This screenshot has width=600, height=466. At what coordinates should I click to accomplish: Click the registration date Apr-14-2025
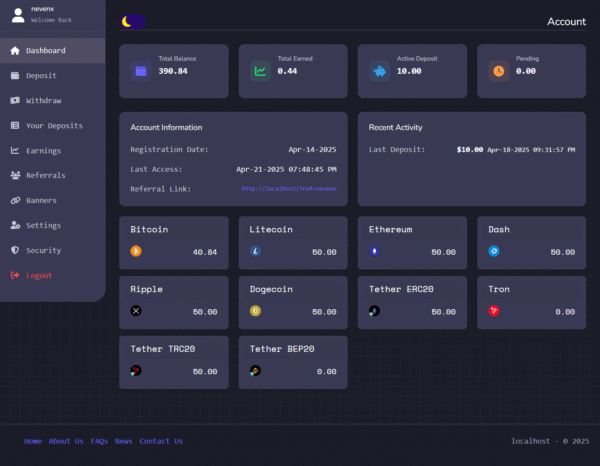(312, 150)
